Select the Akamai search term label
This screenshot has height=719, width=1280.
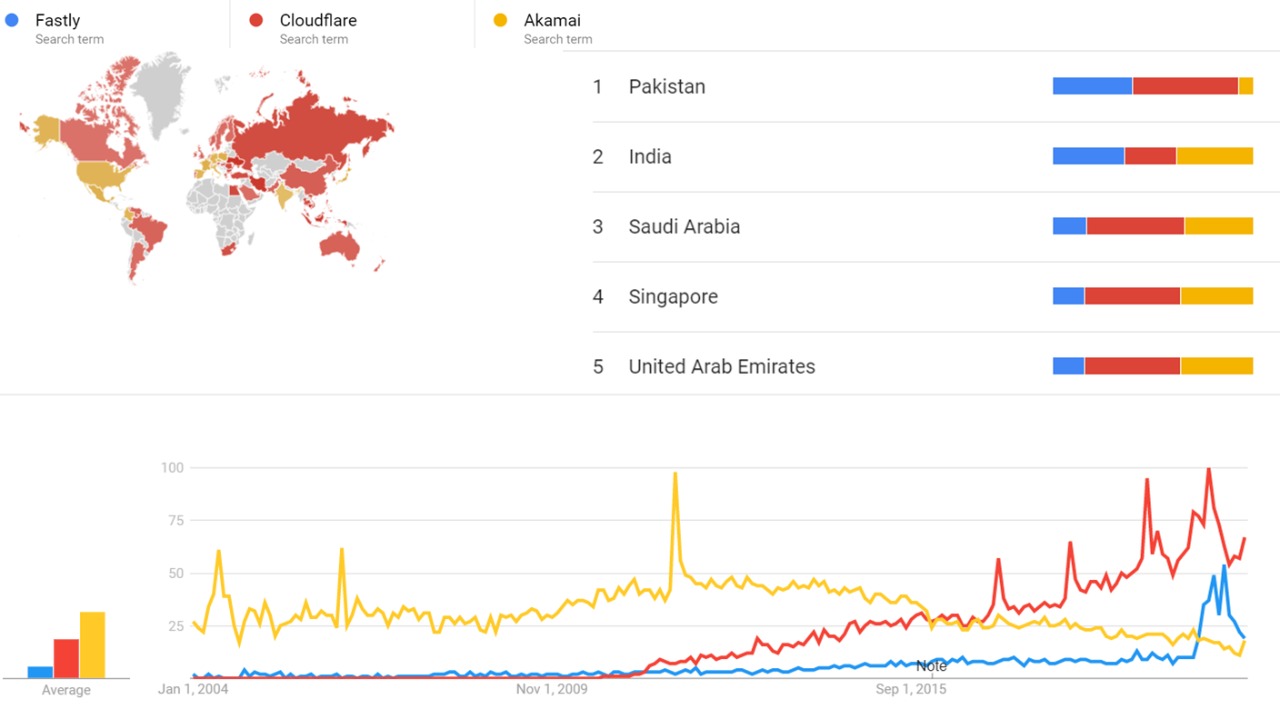coord(552,20)
